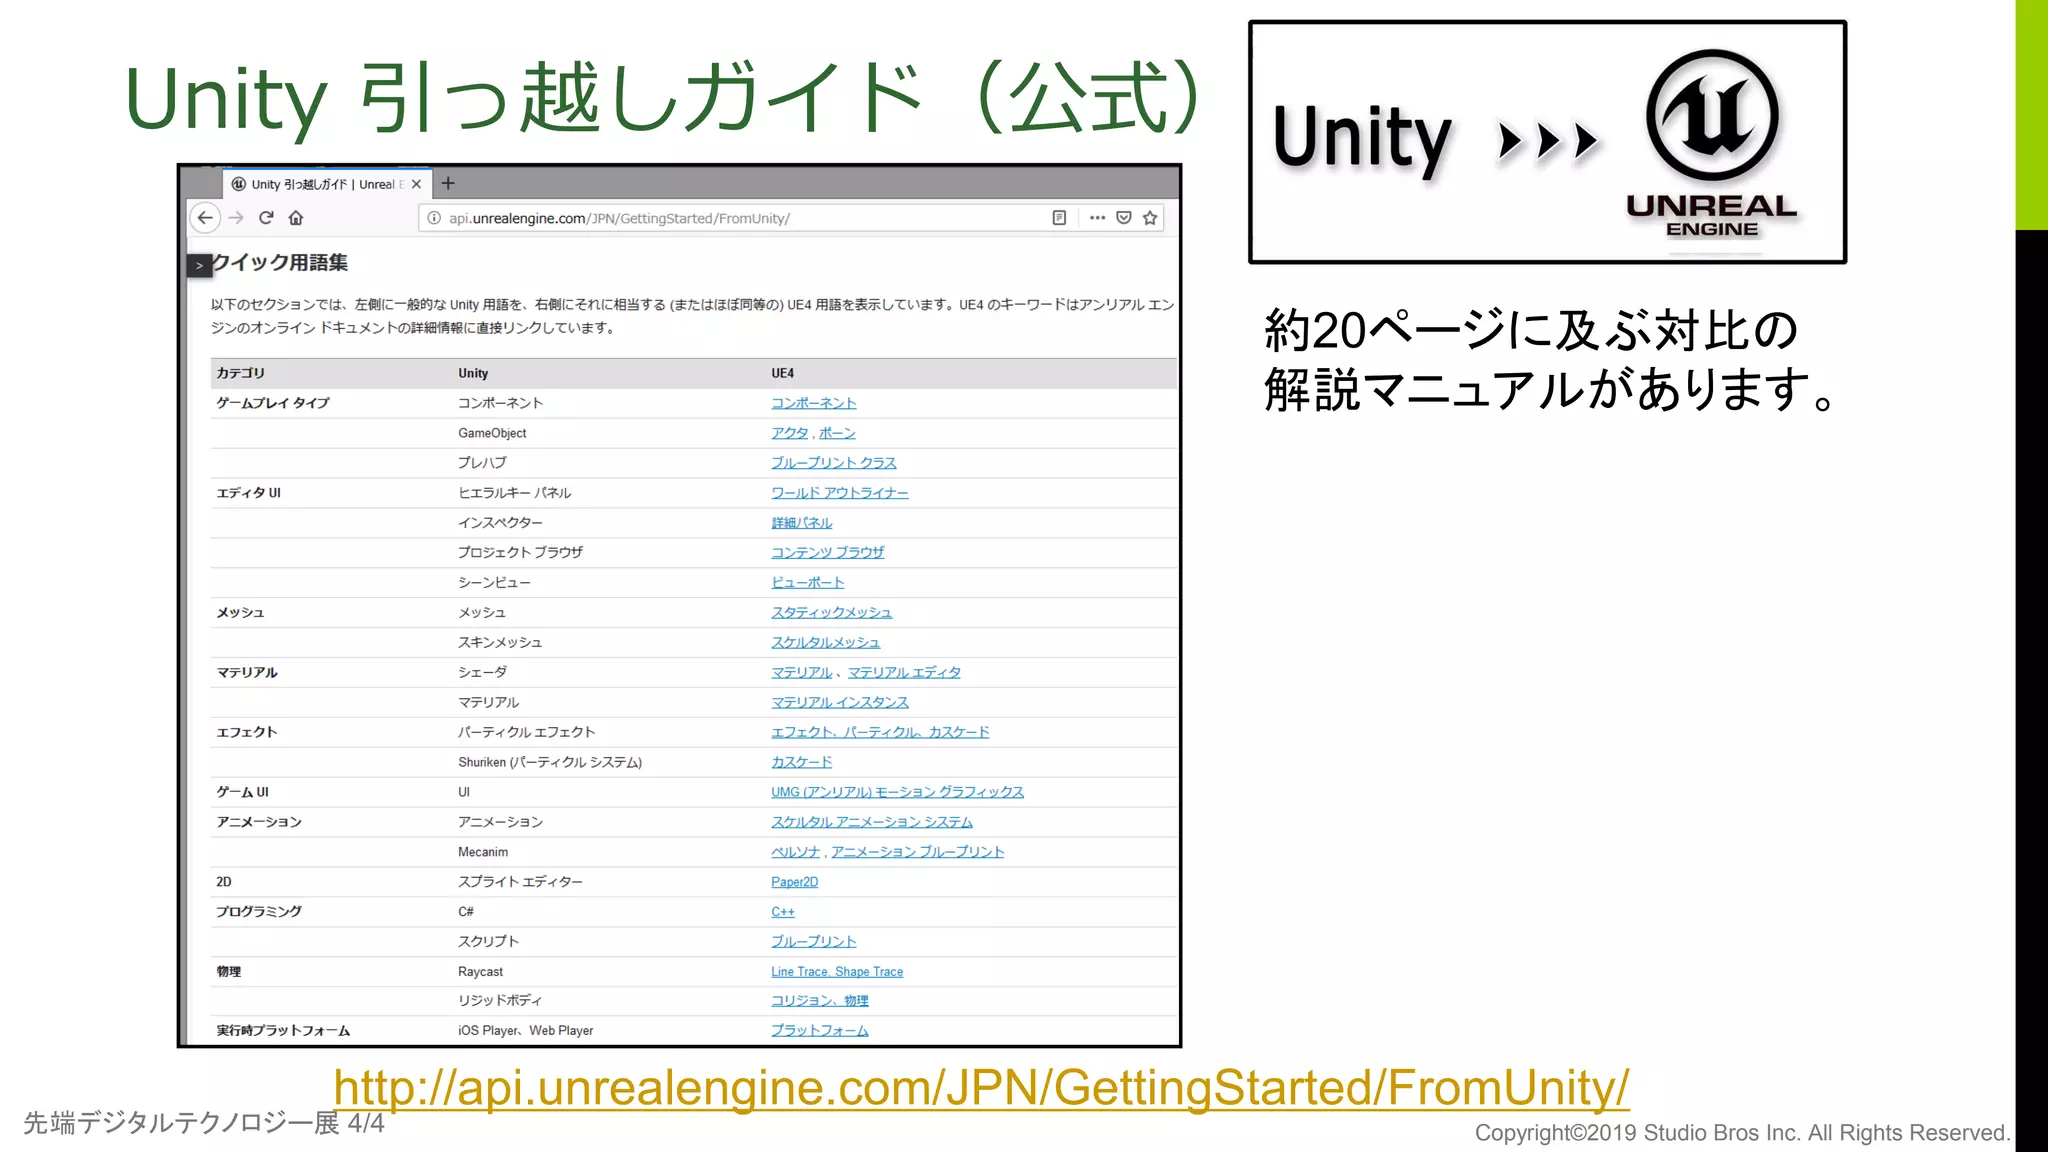Bookmark this page with star icon
This screenshot has width=2048, height=1152.
click(x=1150, y=218)
